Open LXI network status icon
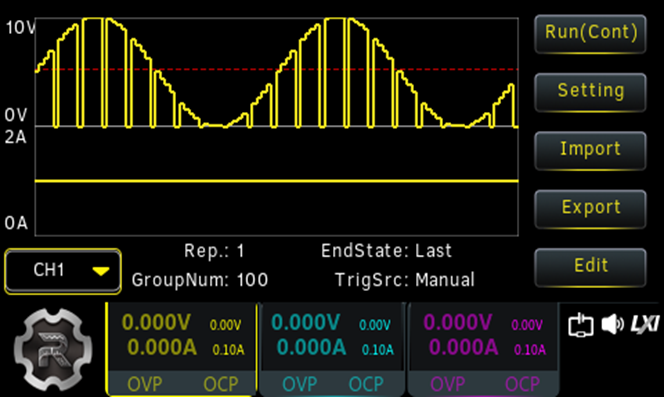Viewport: 664px width, 397px height. pyautogui.click(x=645, y=324)
